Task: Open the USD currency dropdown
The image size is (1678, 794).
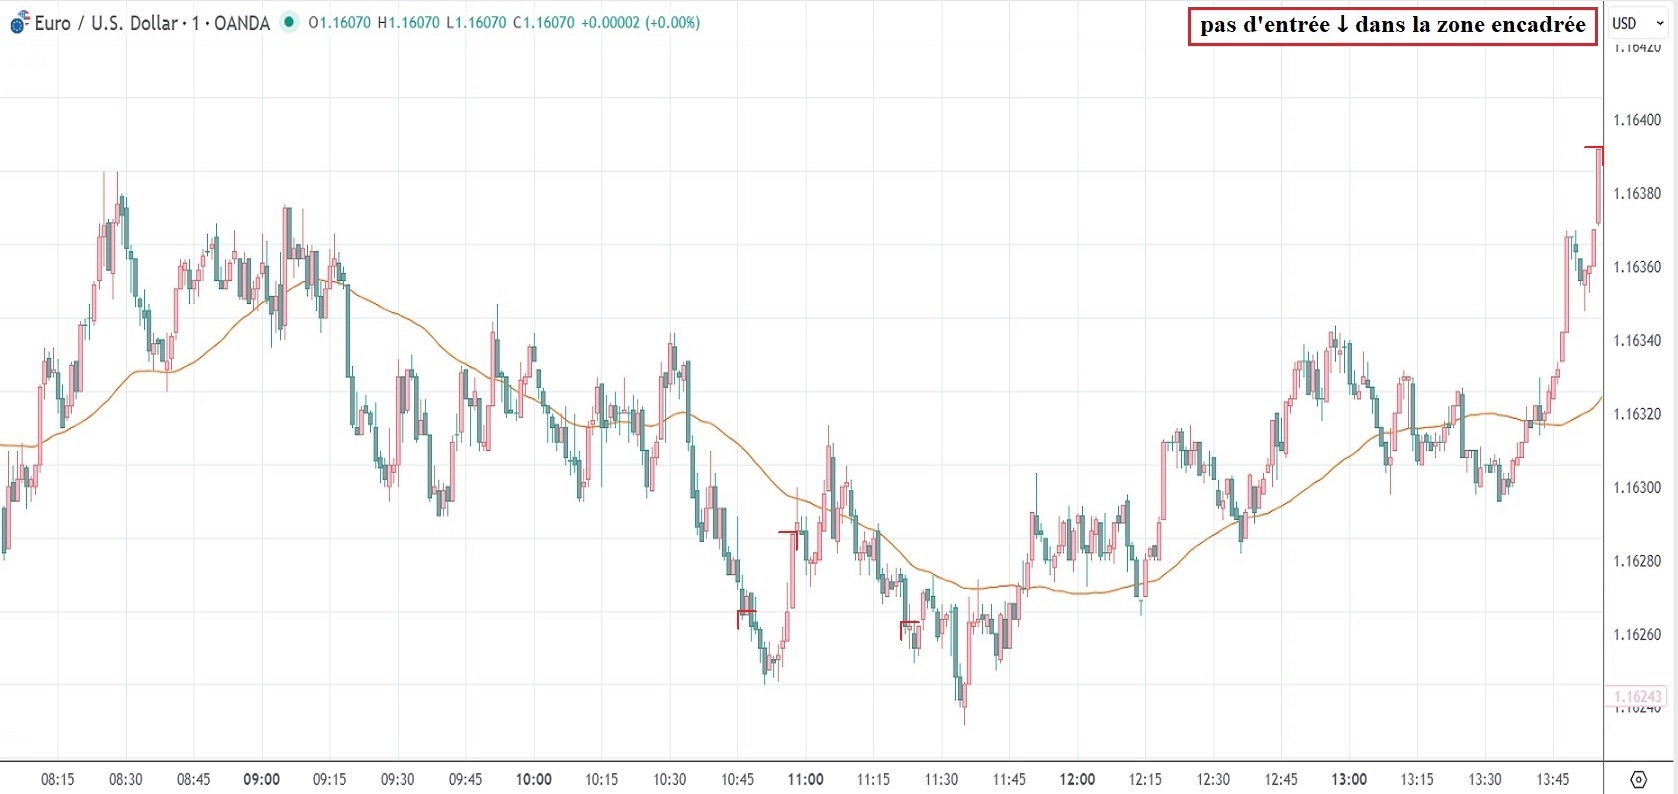Action: pos(1637,23)
